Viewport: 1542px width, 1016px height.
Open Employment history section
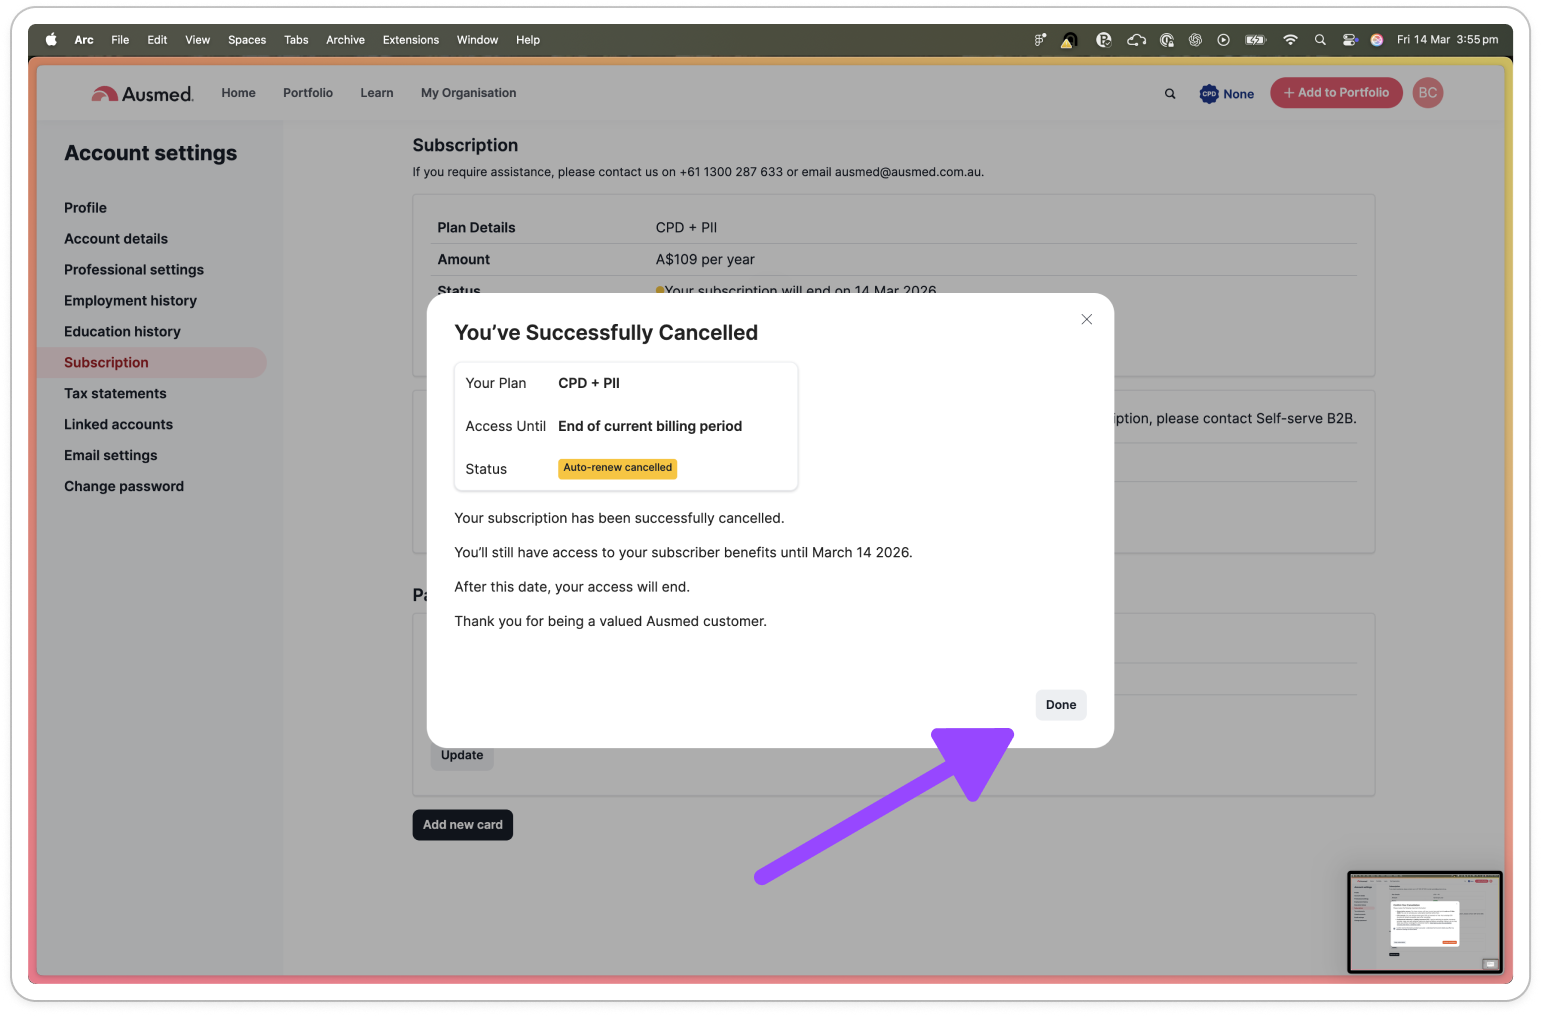[x=130, y=301]
